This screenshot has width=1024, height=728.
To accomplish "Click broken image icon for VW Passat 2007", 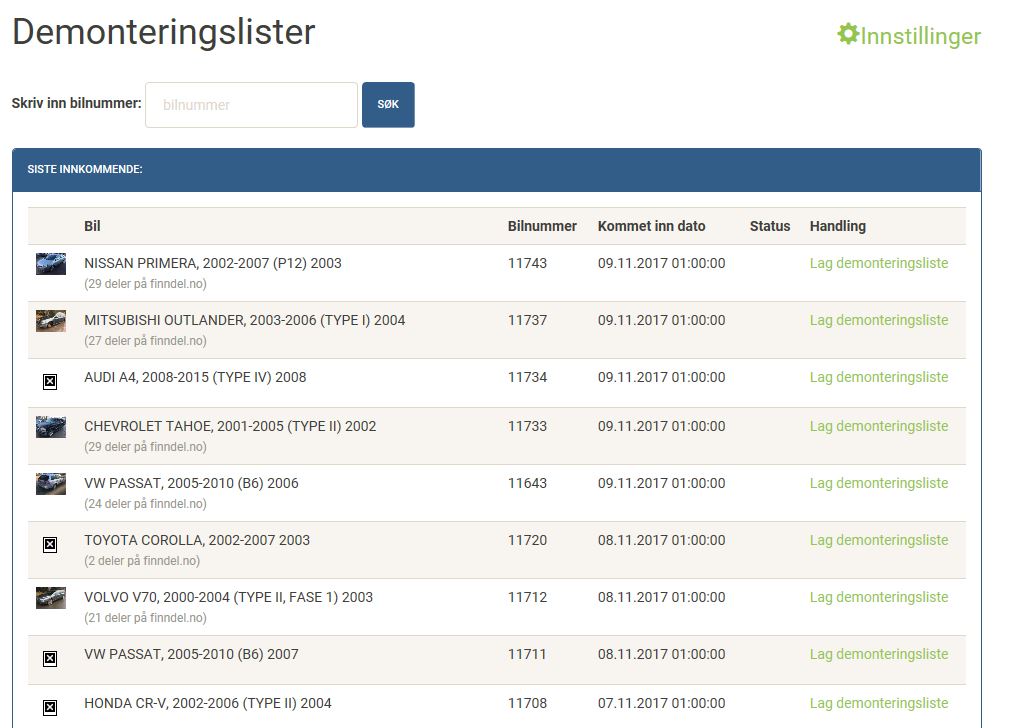I will [50, 659].
